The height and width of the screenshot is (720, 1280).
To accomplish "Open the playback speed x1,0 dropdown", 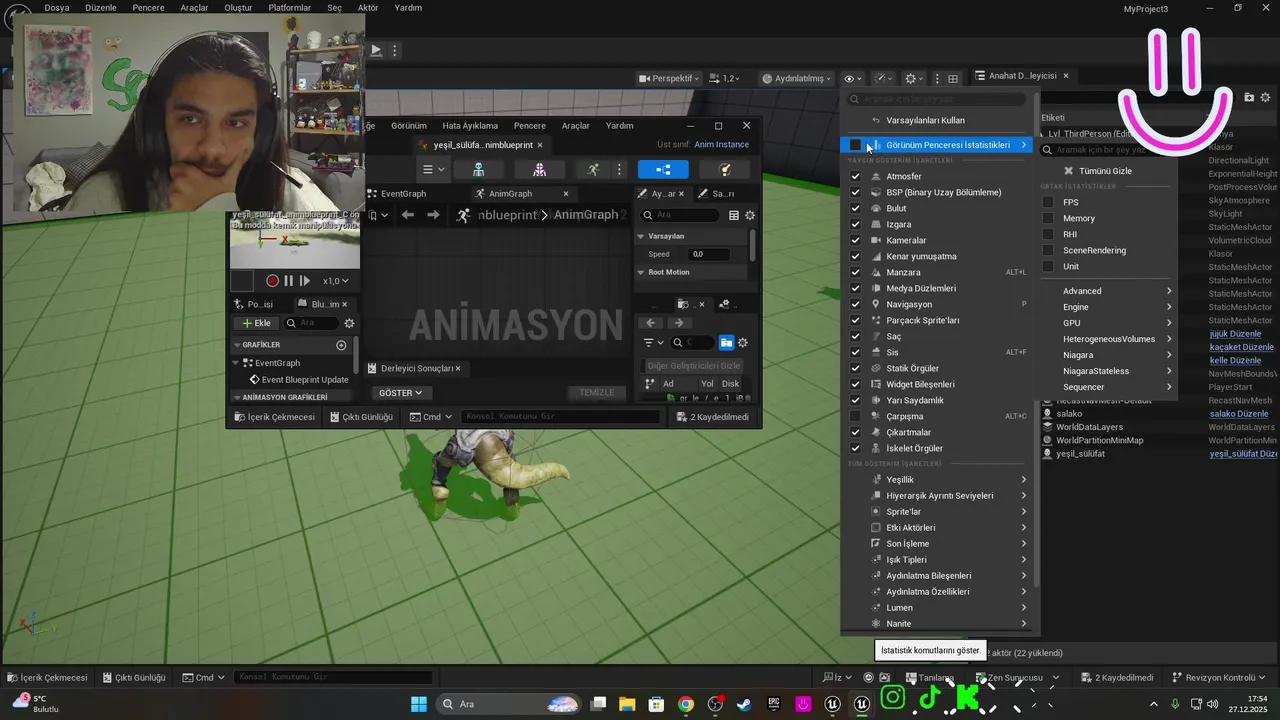I will 335,281.
